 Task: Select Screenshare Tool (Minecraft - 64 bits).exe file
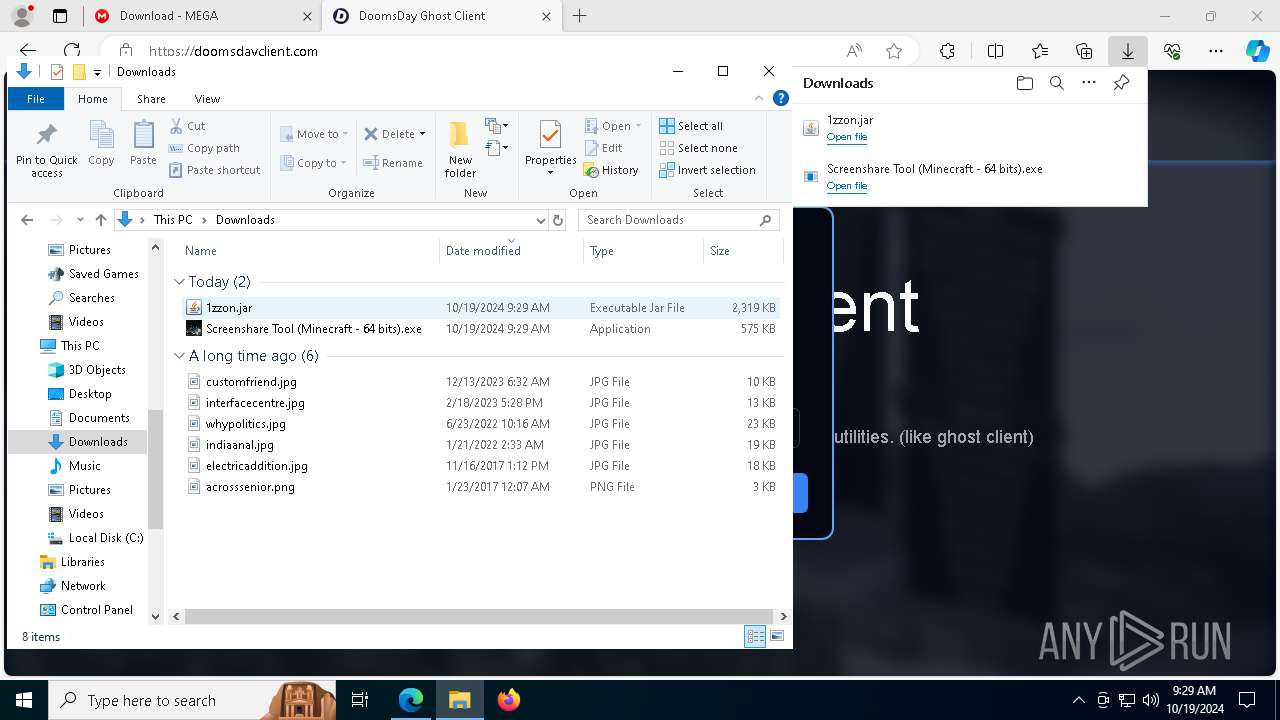480,329
